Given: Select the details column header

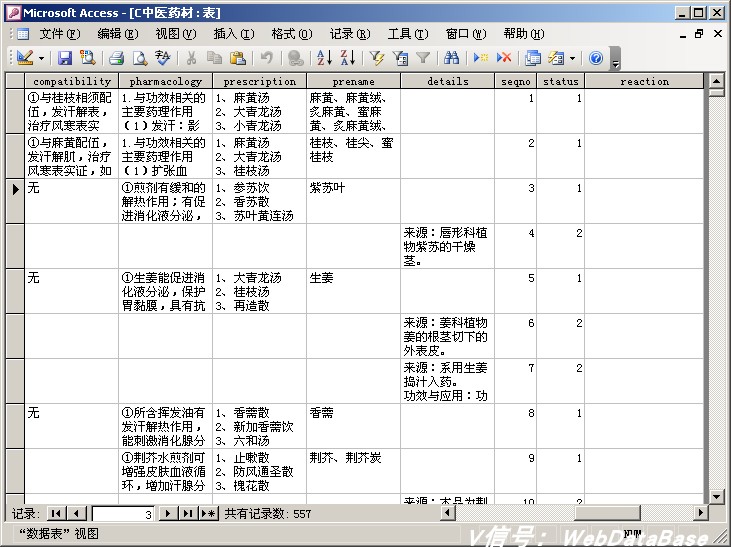Looking at the screenshot, I should pos(448,81).
